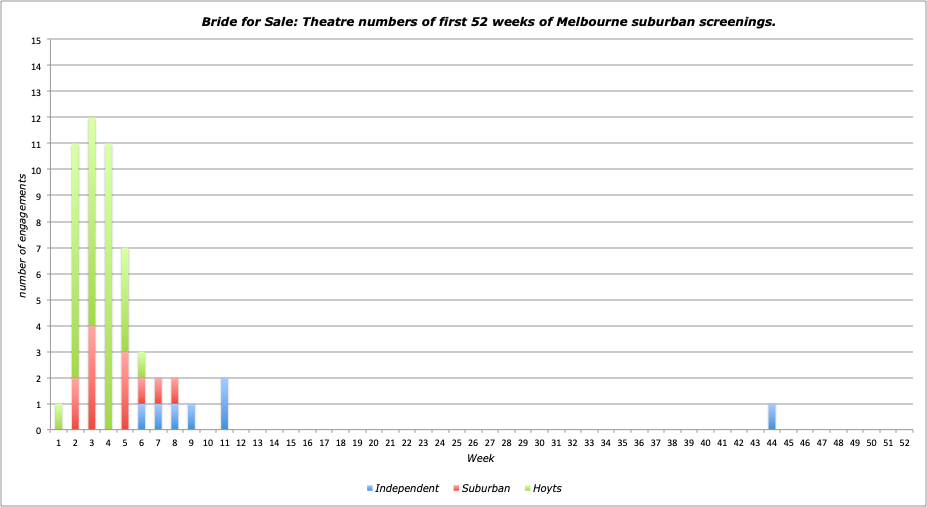Screen dimensions: 927x507
Task: Click the y-axis label 15
Action: point(36,41)
